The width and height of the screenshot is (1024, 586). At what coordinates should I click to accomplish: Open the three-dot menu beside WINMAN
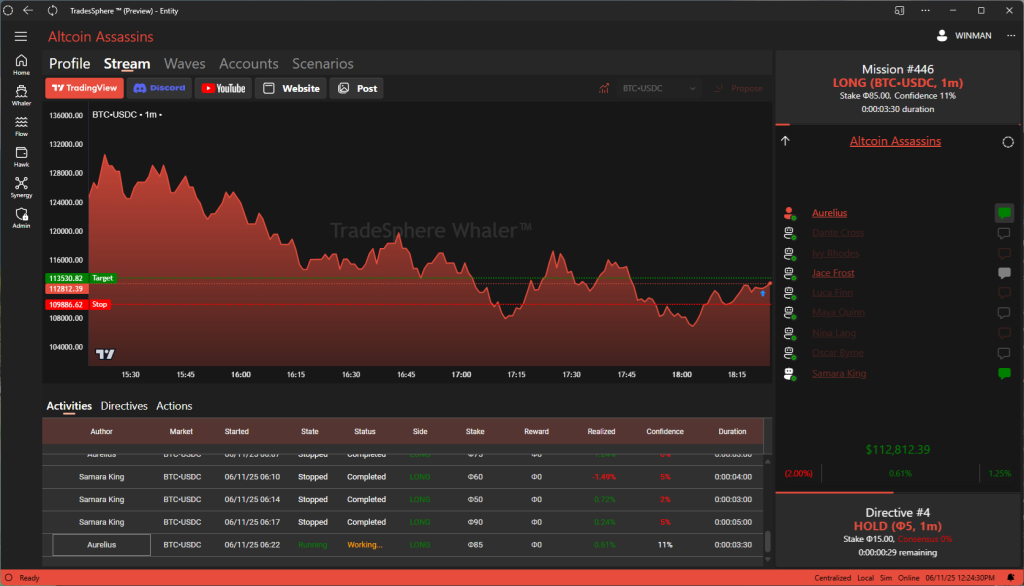[1011, 36]
